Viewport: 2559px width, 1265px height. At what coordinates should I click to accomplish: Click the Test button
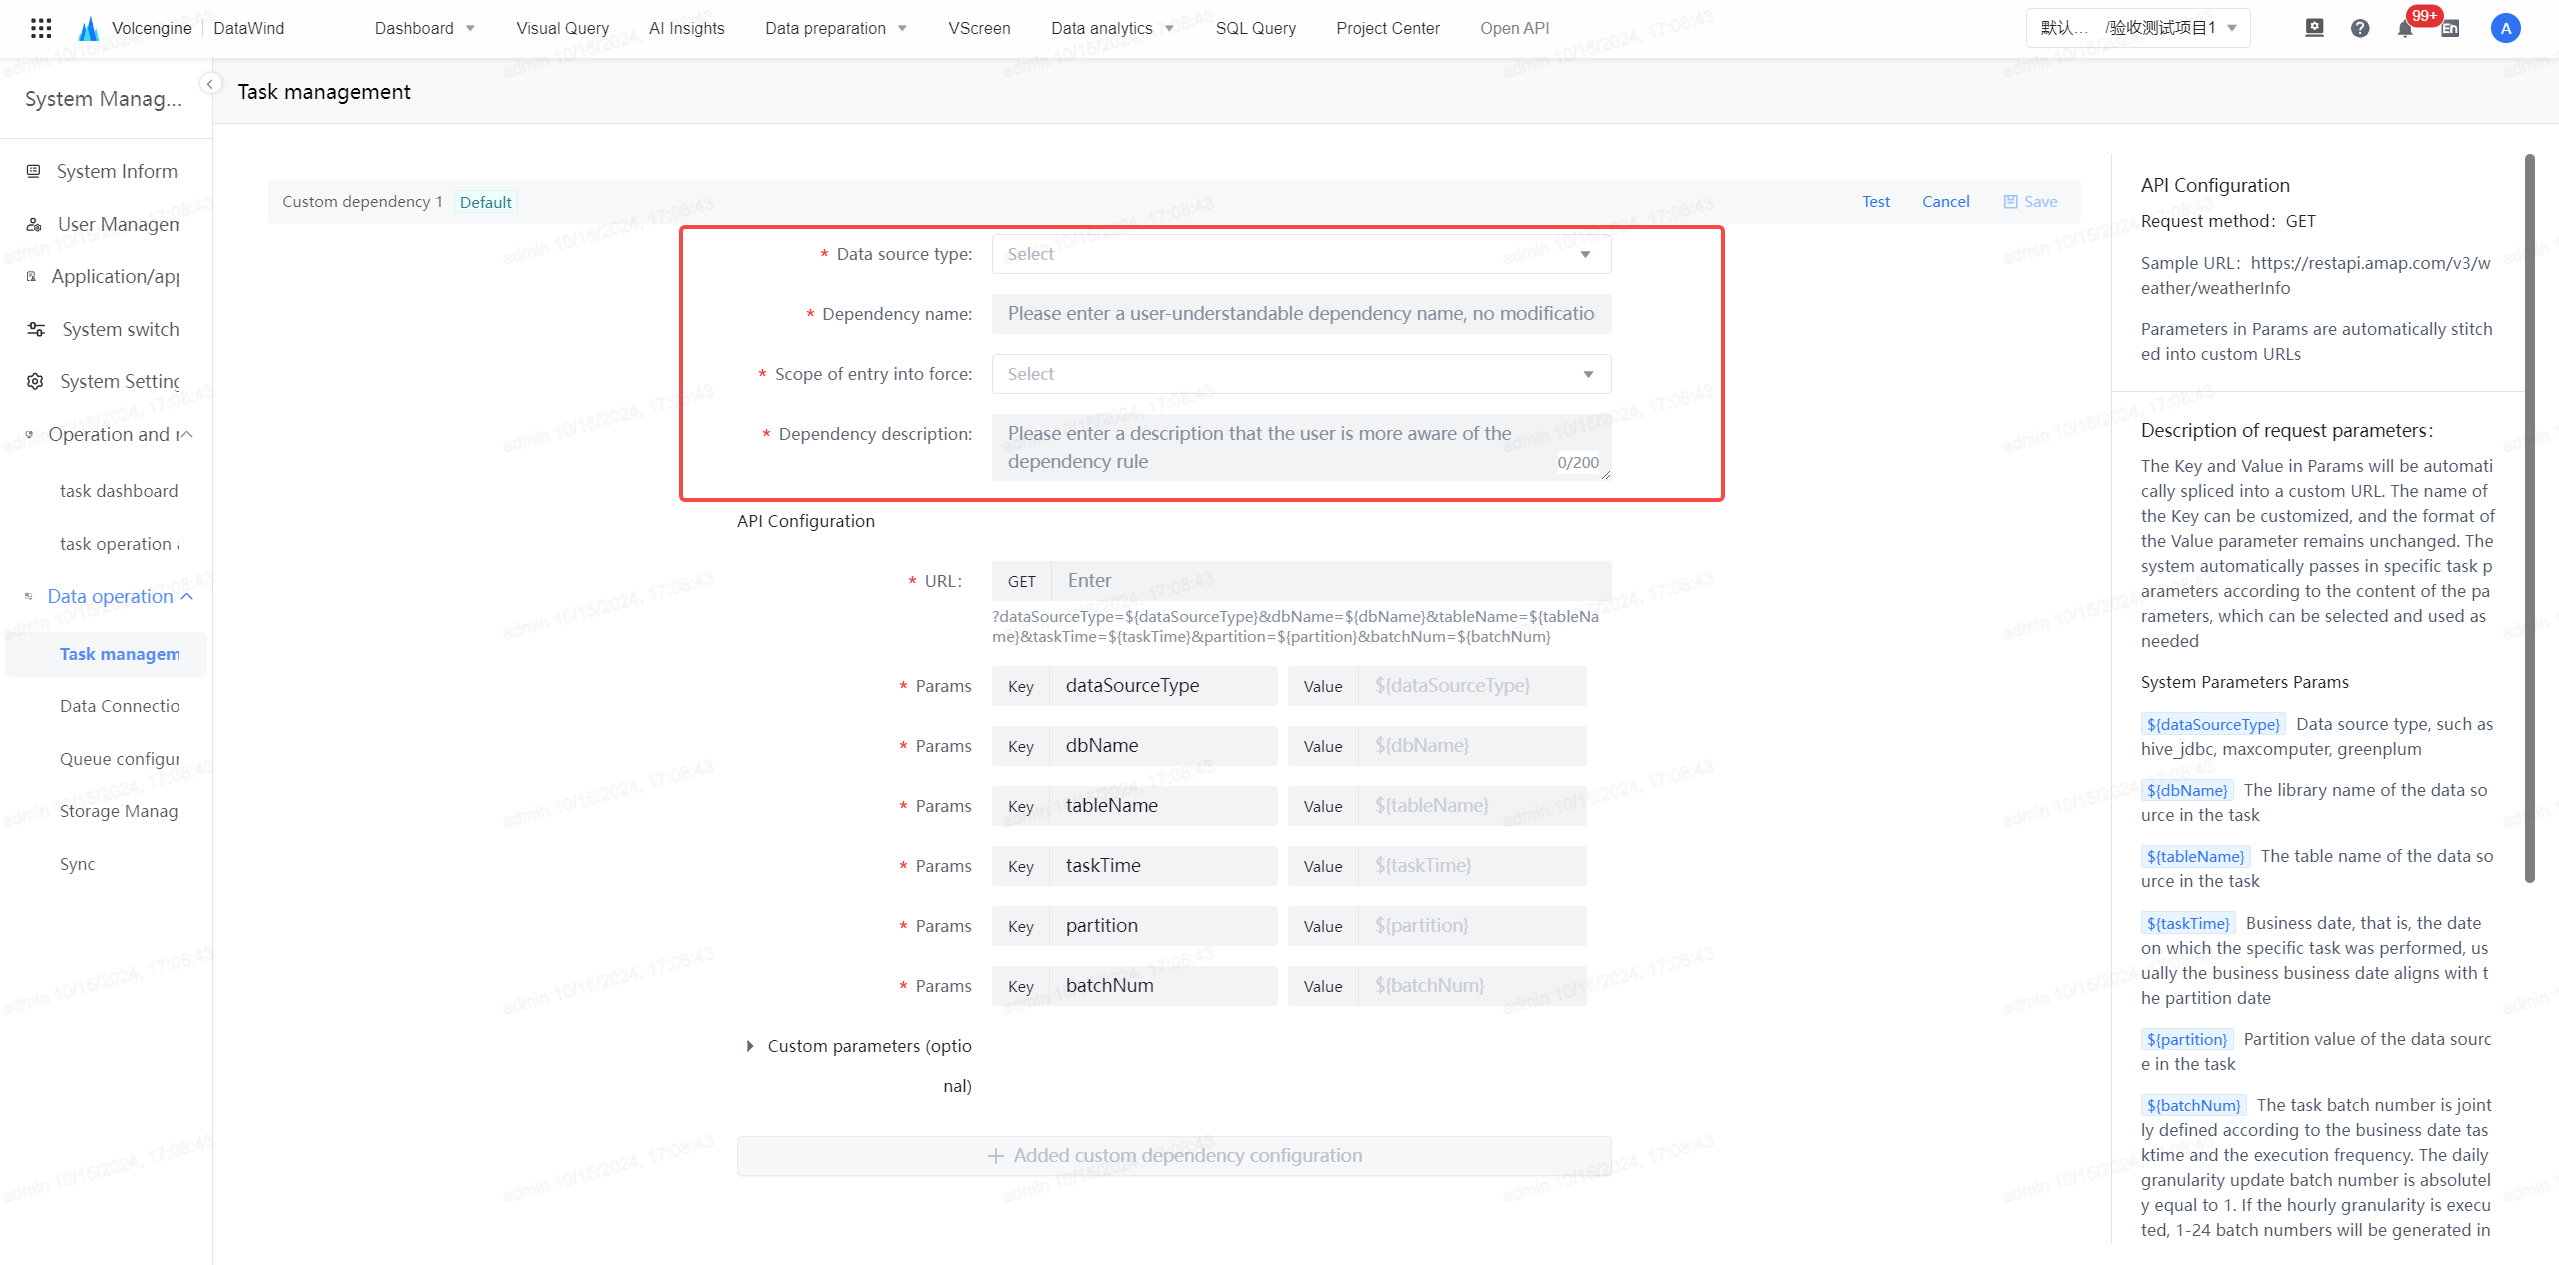[1875, 201]
